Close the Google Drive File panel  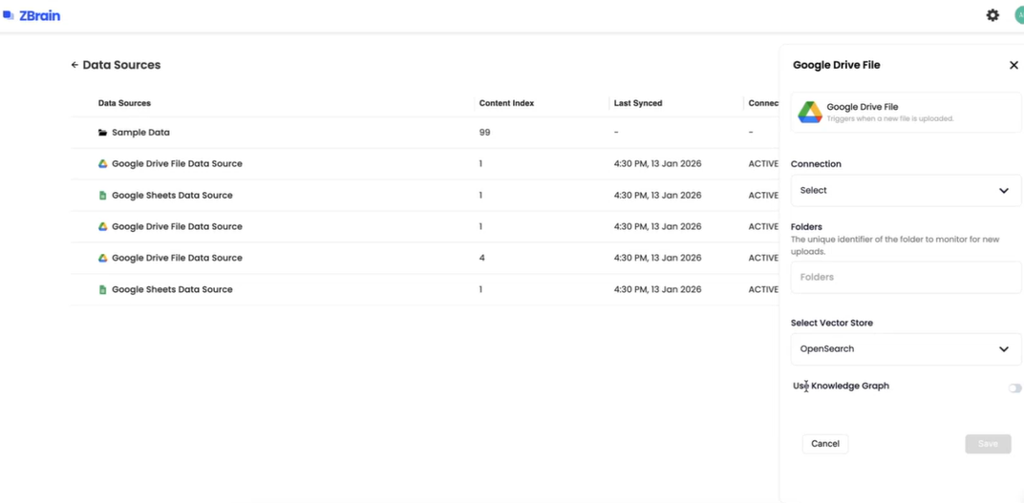(1013, 65)
